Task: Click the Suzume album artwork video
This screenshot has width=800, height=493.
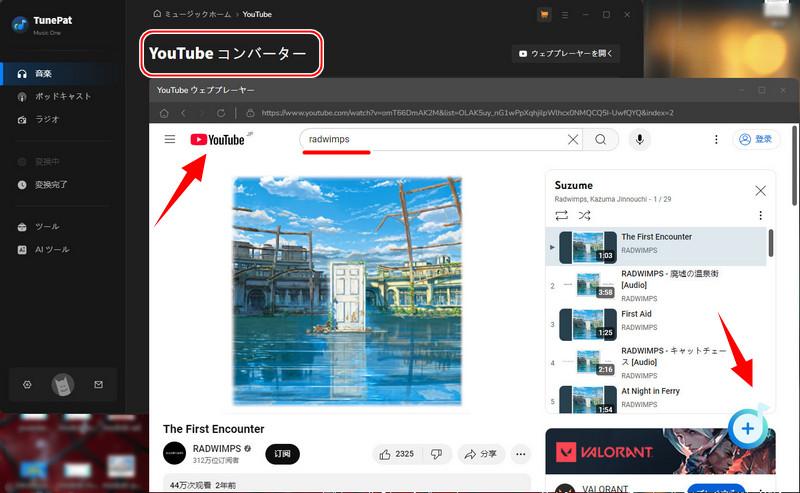Action: coord(347,291)
